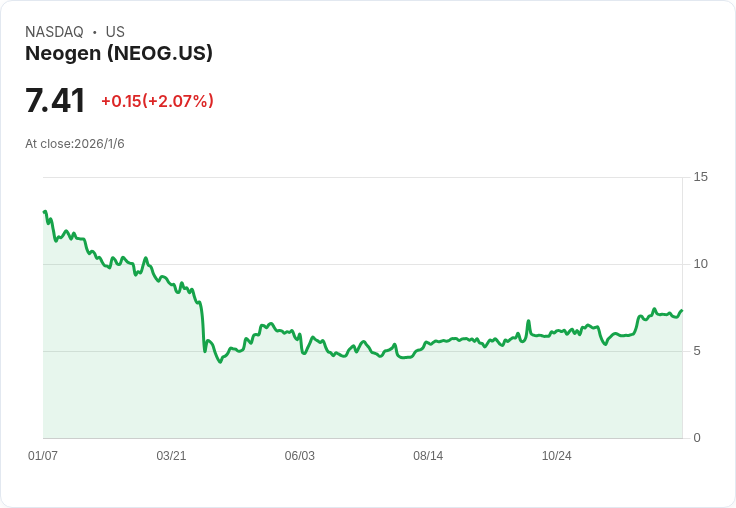Click the NASDAQ exchange label
Image resolution: width=736 pixels, height=508 pixels.
[x=54, y=31]
